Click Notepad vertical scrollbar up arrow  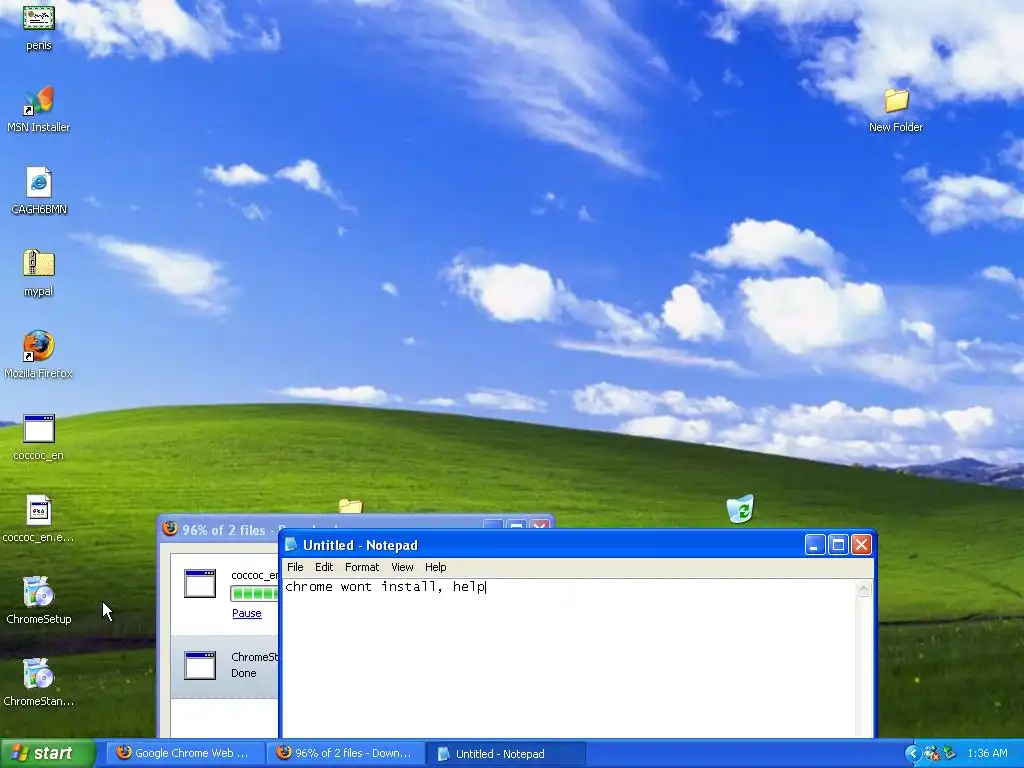coord(864,589)
